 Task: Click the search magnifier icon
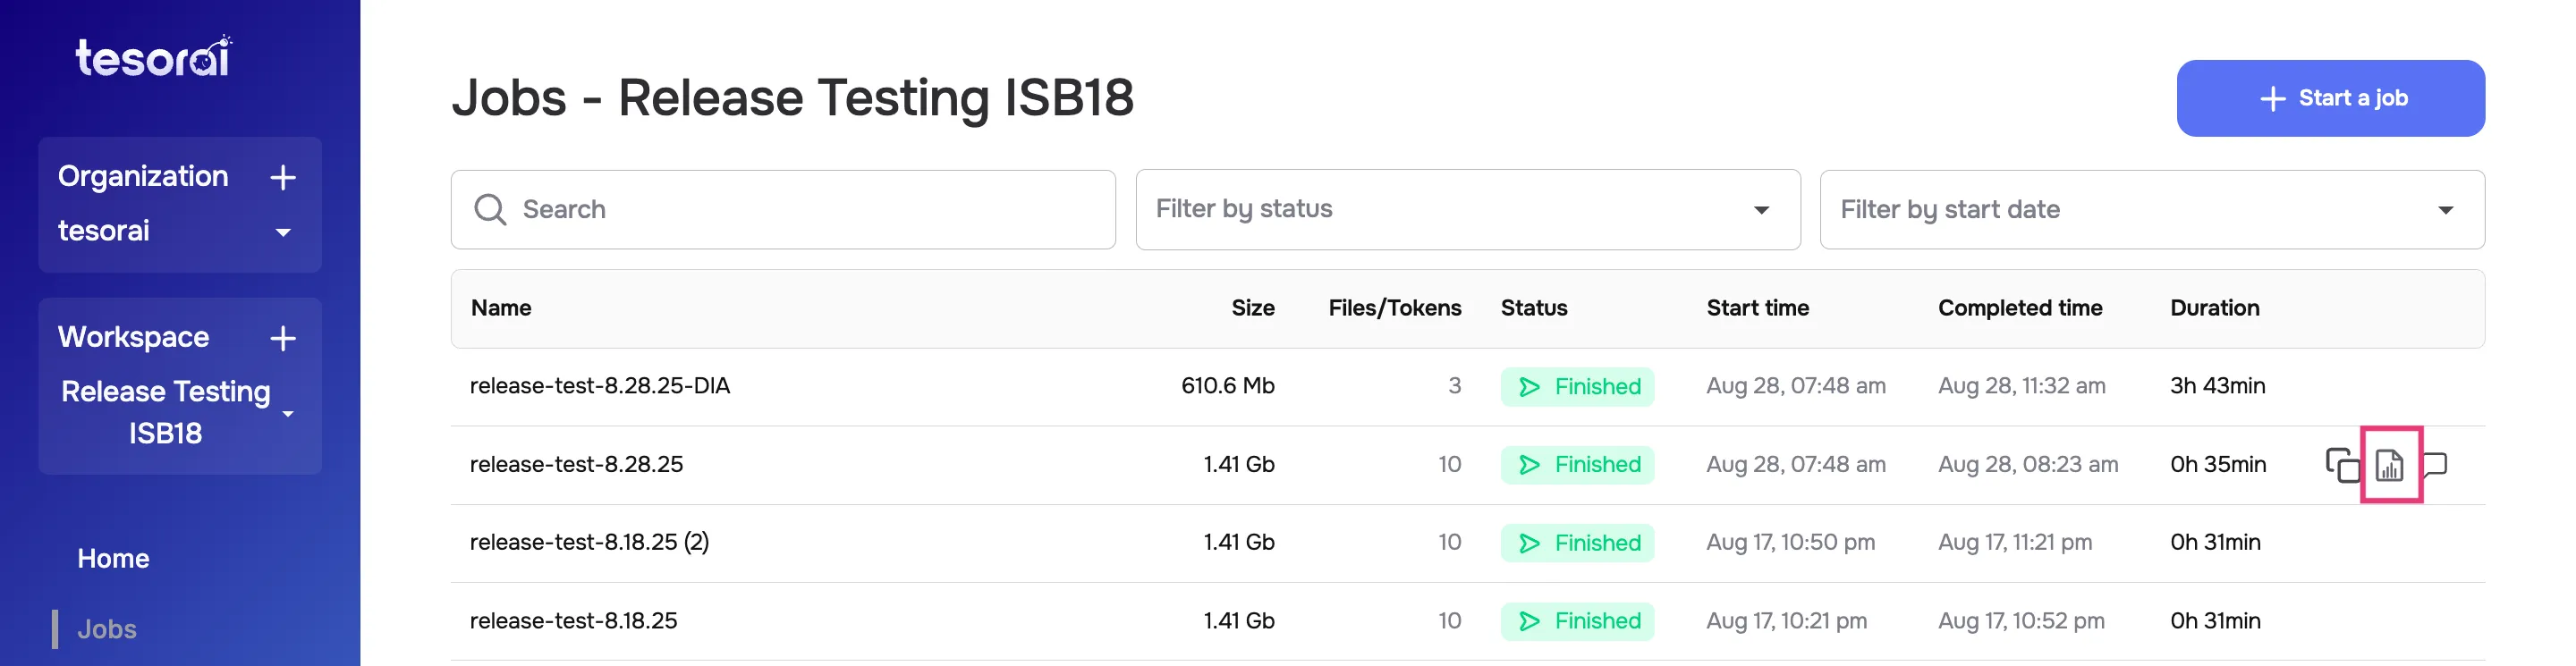pos(490,209)
